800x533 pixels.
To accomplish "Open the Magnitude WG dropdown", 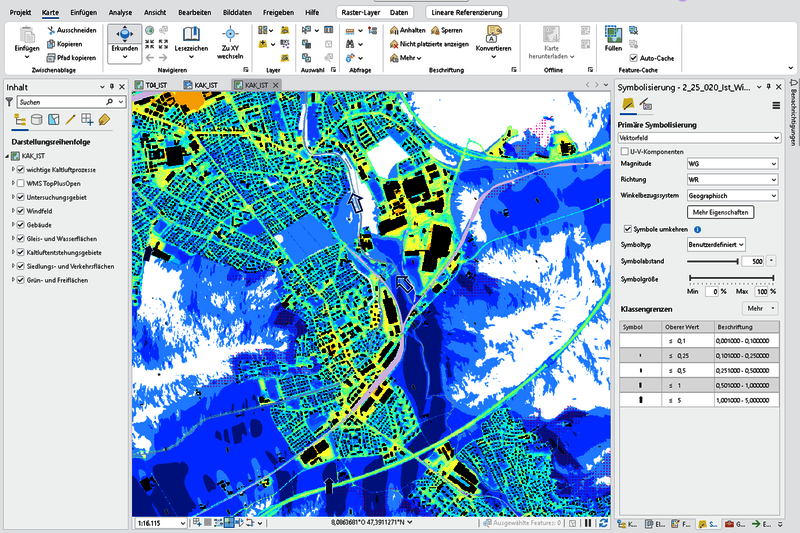I will tap(732, 164).
